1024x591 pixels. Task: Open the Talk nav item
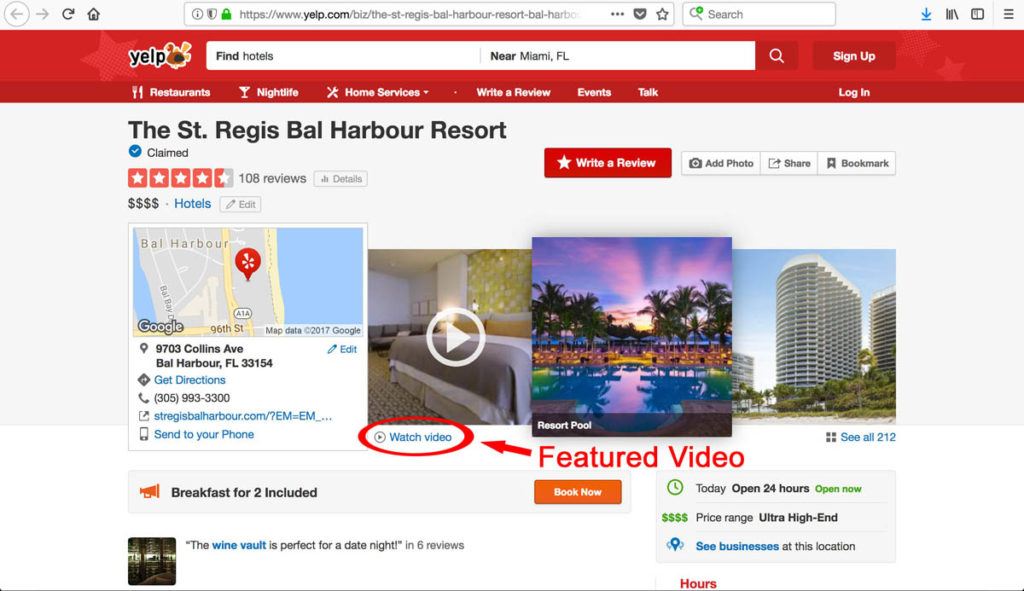(648, 92)
